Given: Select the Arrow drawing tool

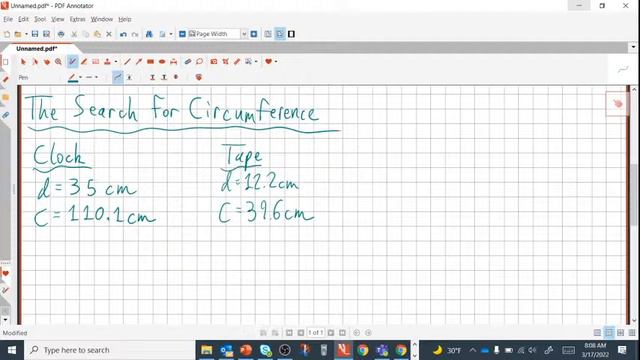Looking at the screenshot, I should 139,62.
